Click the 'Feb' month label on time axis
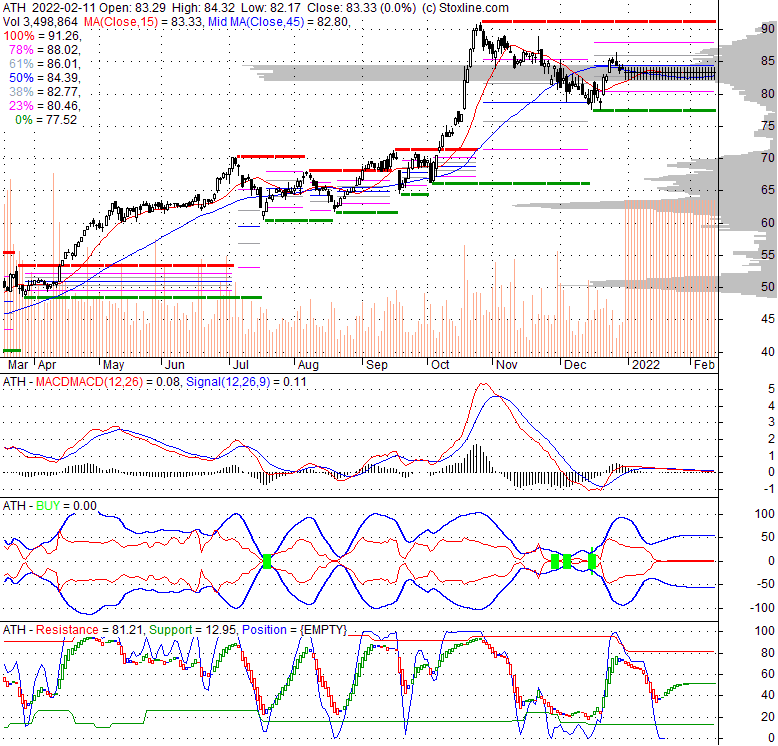778x746 pixels. 704,365
